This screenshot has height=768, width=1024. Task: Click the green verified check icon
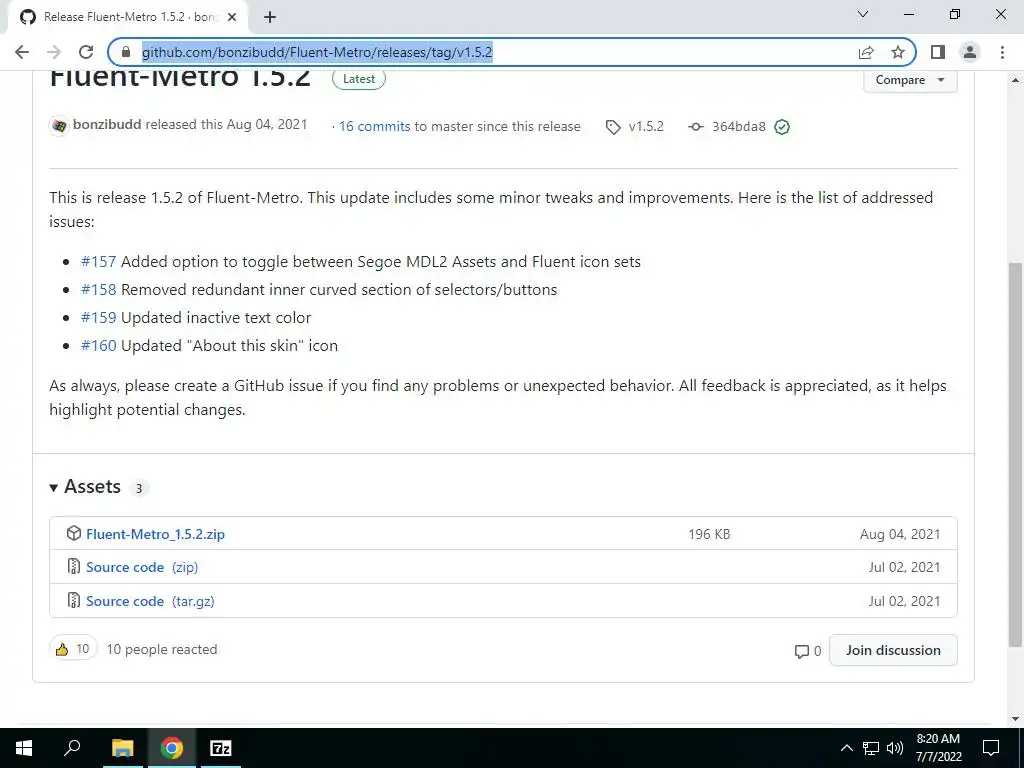tap(782, 127)
